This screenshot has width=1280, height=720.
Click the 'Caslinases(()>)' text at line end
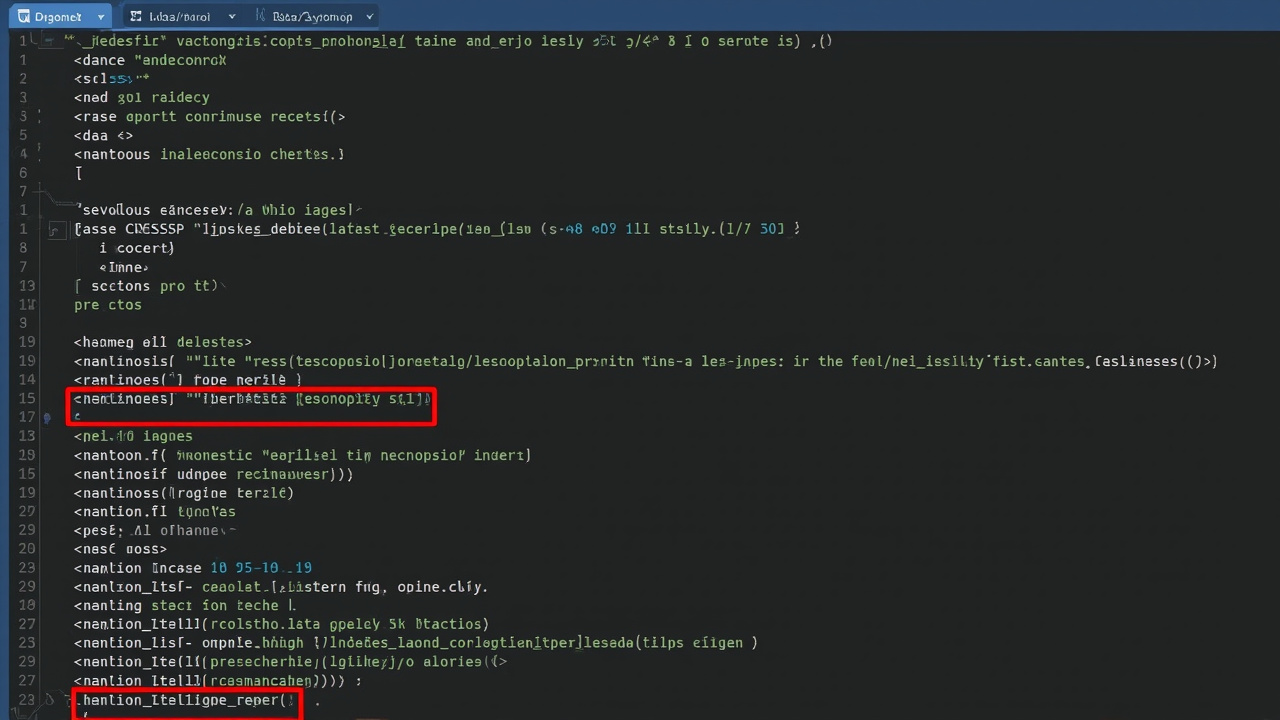coord(1156,361)
